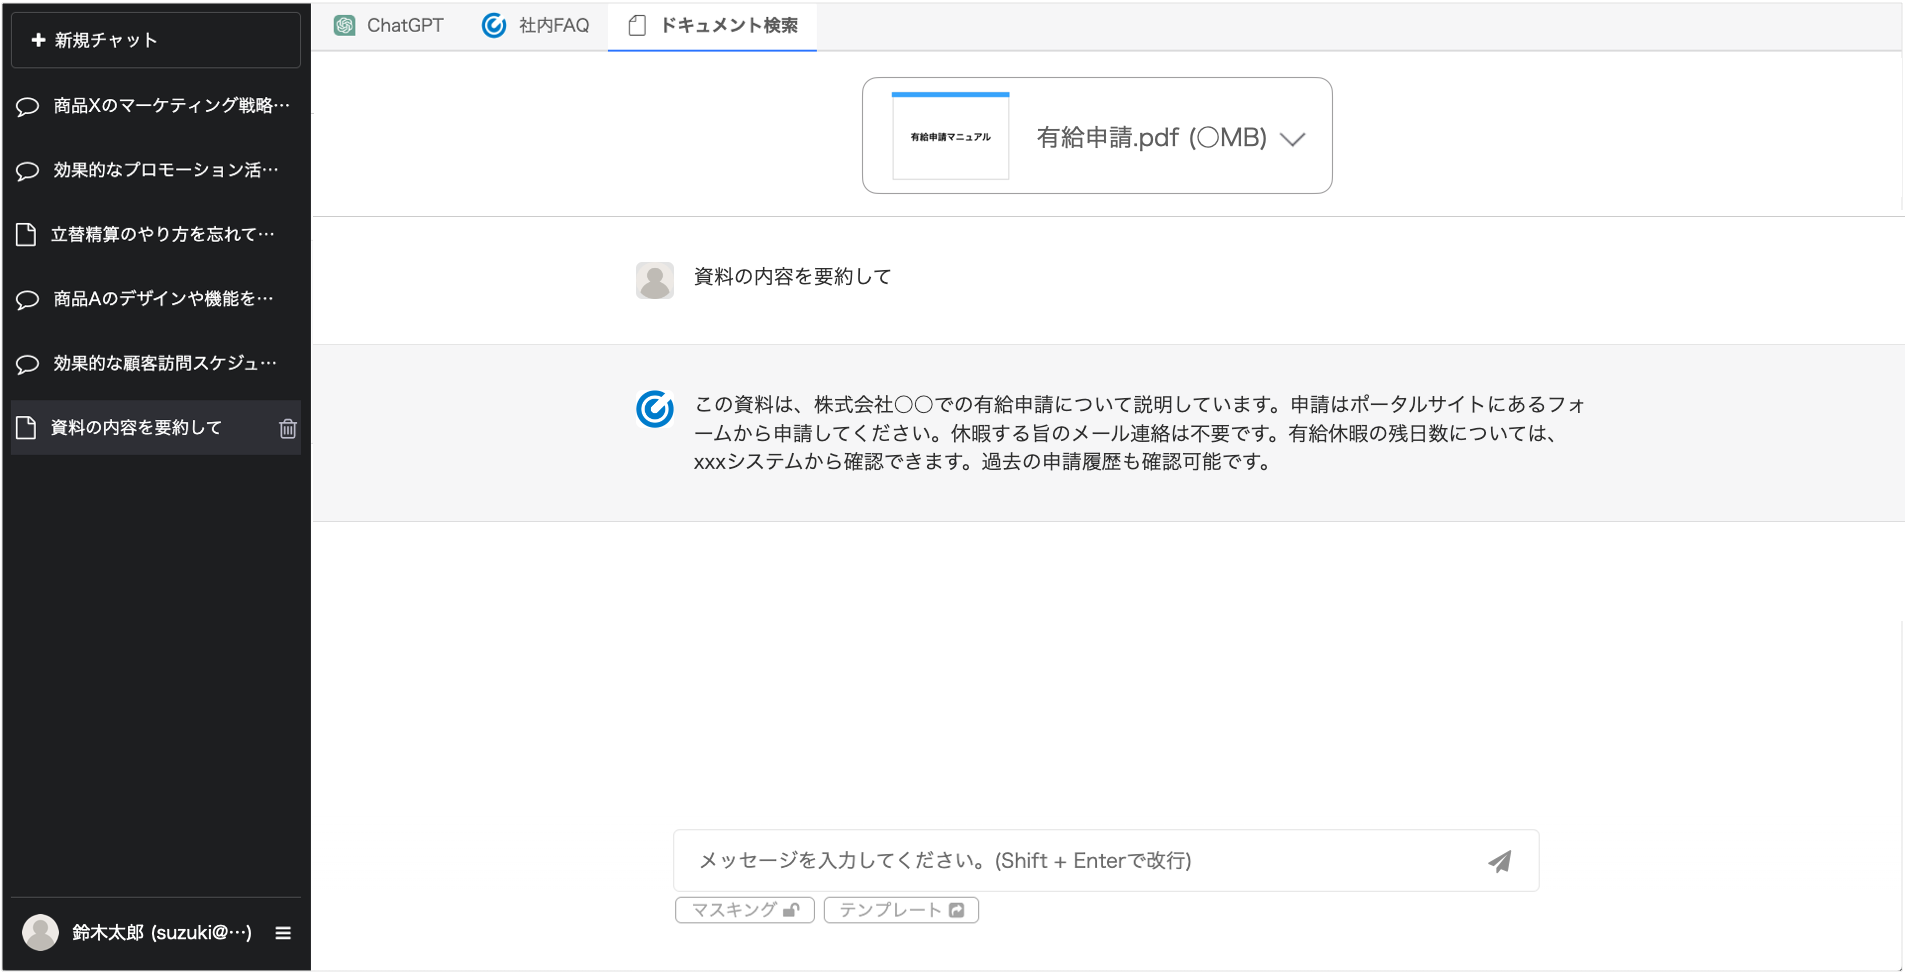This screenshot has width=1905, height=975.
Task: Delete chat using the trash icon
Action: 288,429
